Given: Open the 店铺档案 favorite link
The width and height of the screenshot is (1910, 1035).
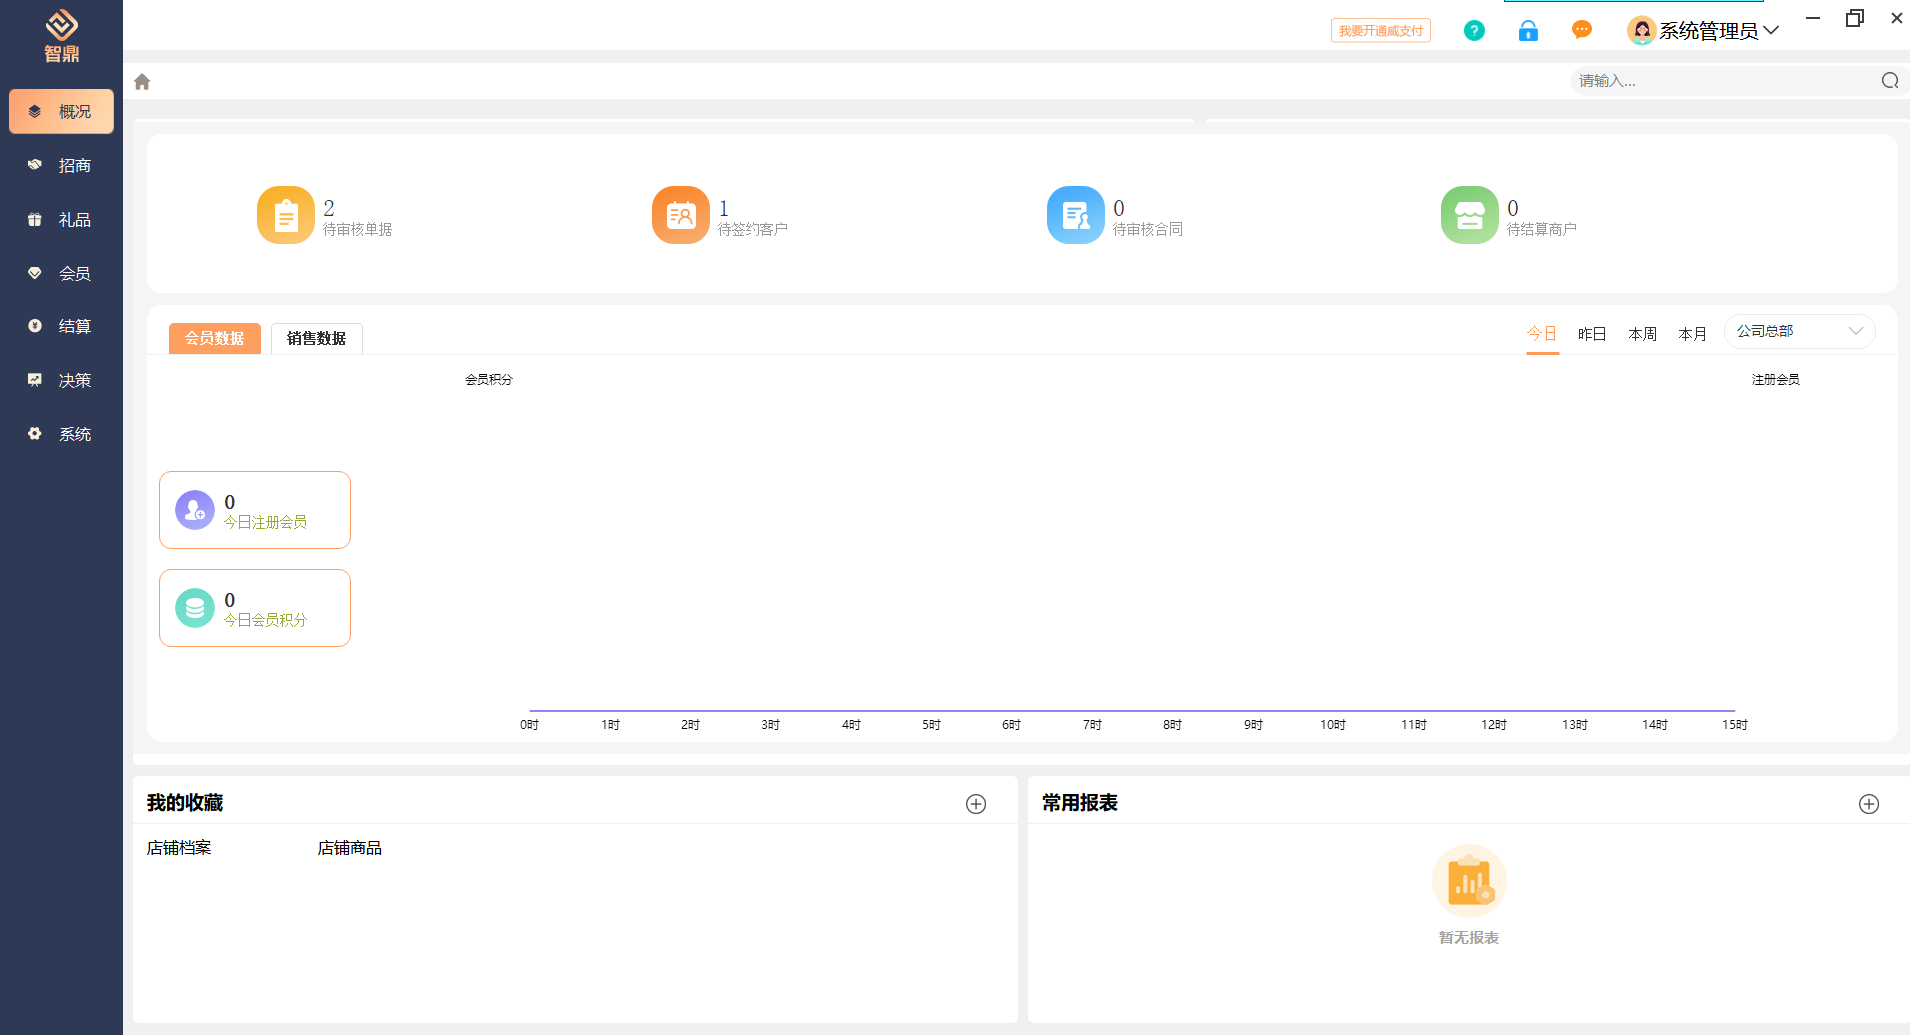Looking at the screenshot, I should coord(179,848).
